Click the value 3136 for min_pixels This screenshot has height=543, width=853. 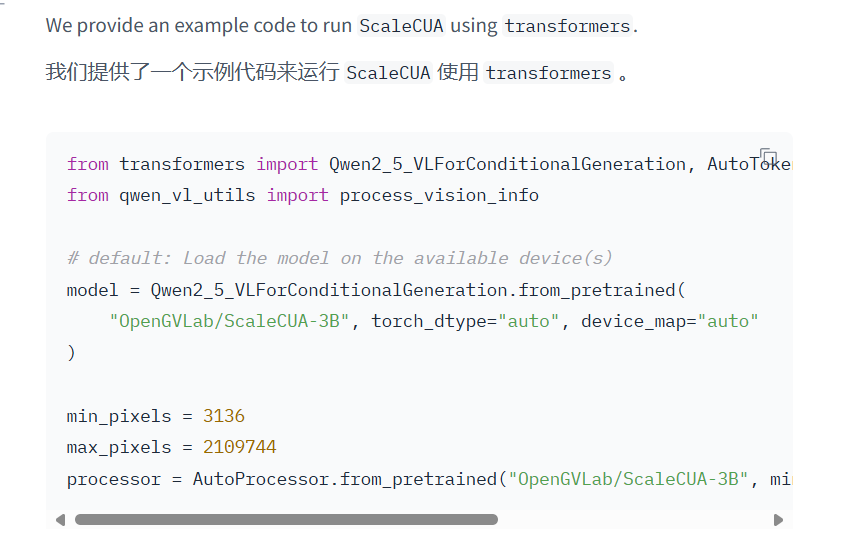(x=224, y=416)
